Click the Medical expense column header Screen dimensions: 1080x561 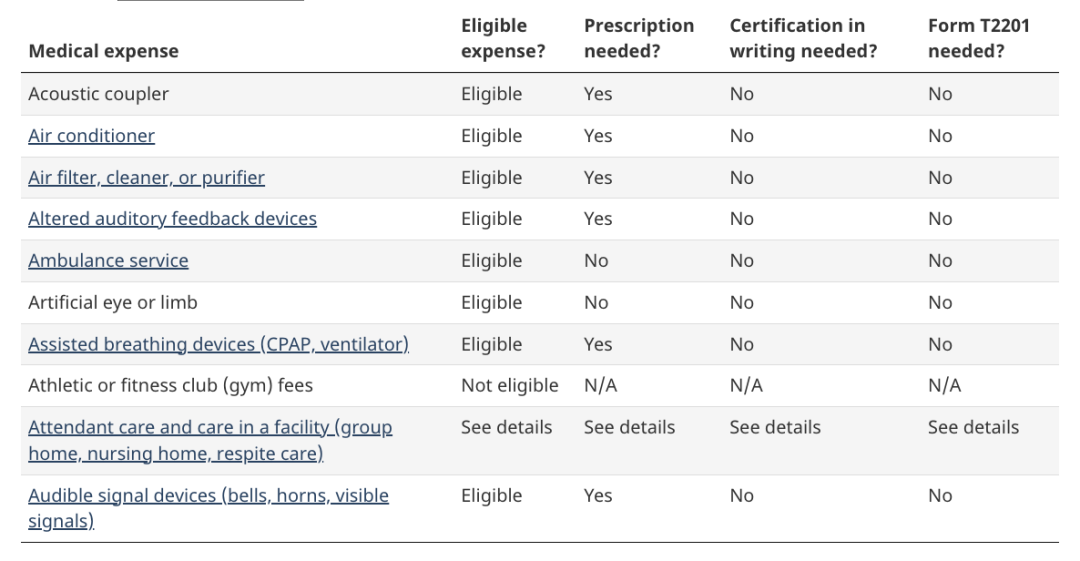point(103,52)
